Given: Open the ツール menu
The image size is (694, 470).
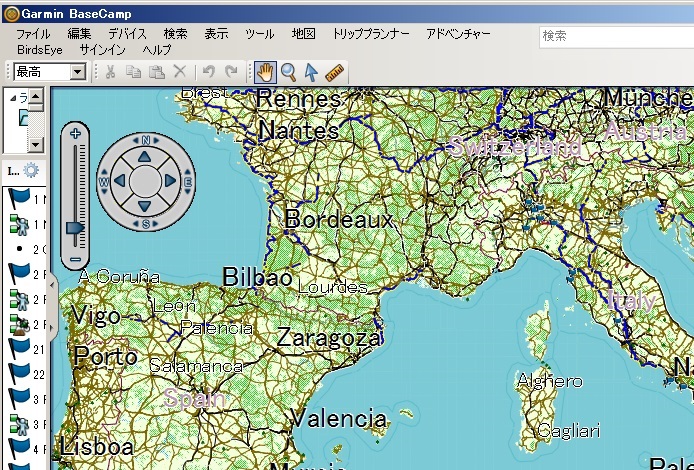Looking at the screenshot, I should (x=259, y=34).
